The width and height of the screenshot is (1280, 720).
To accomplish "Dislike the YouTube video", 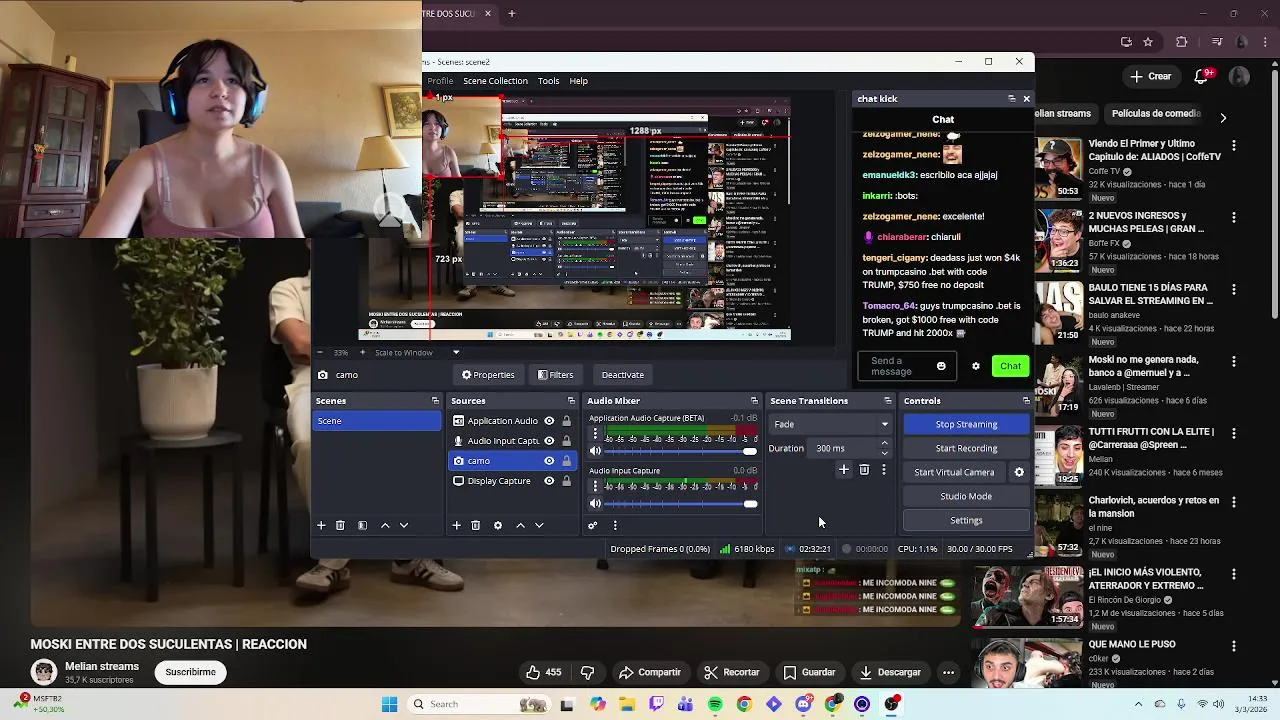I will click(587, 672).
